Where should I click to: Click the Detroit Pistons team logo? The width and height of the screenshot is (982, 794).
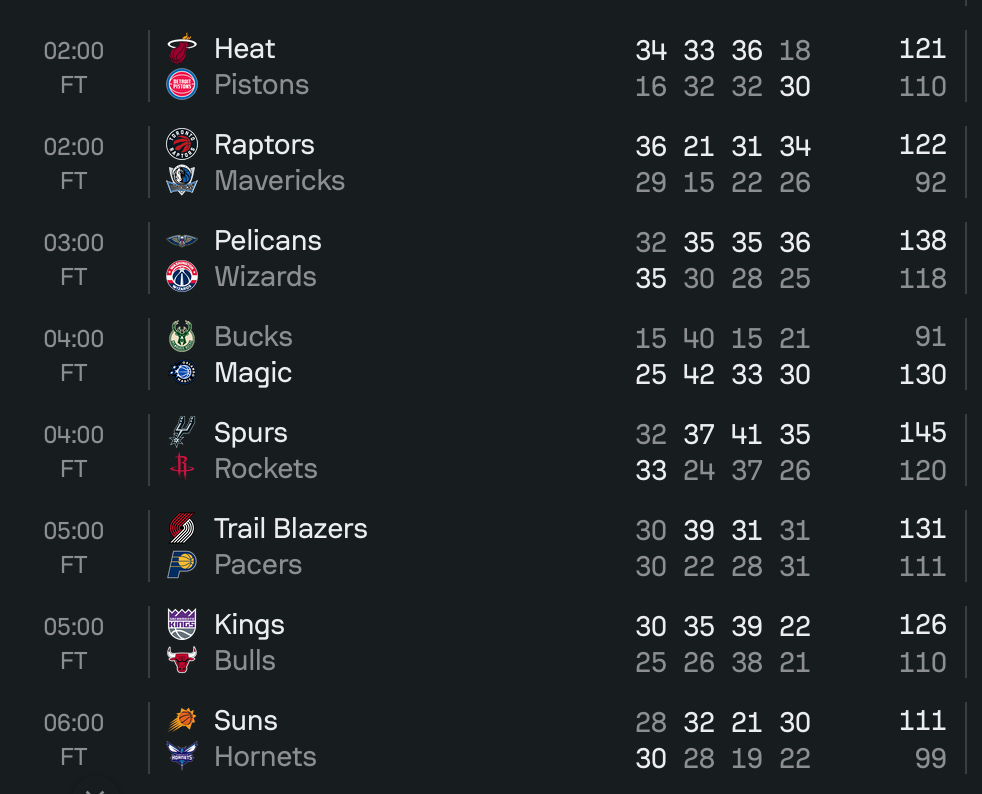pyautogui.click(x=182, y=85)
